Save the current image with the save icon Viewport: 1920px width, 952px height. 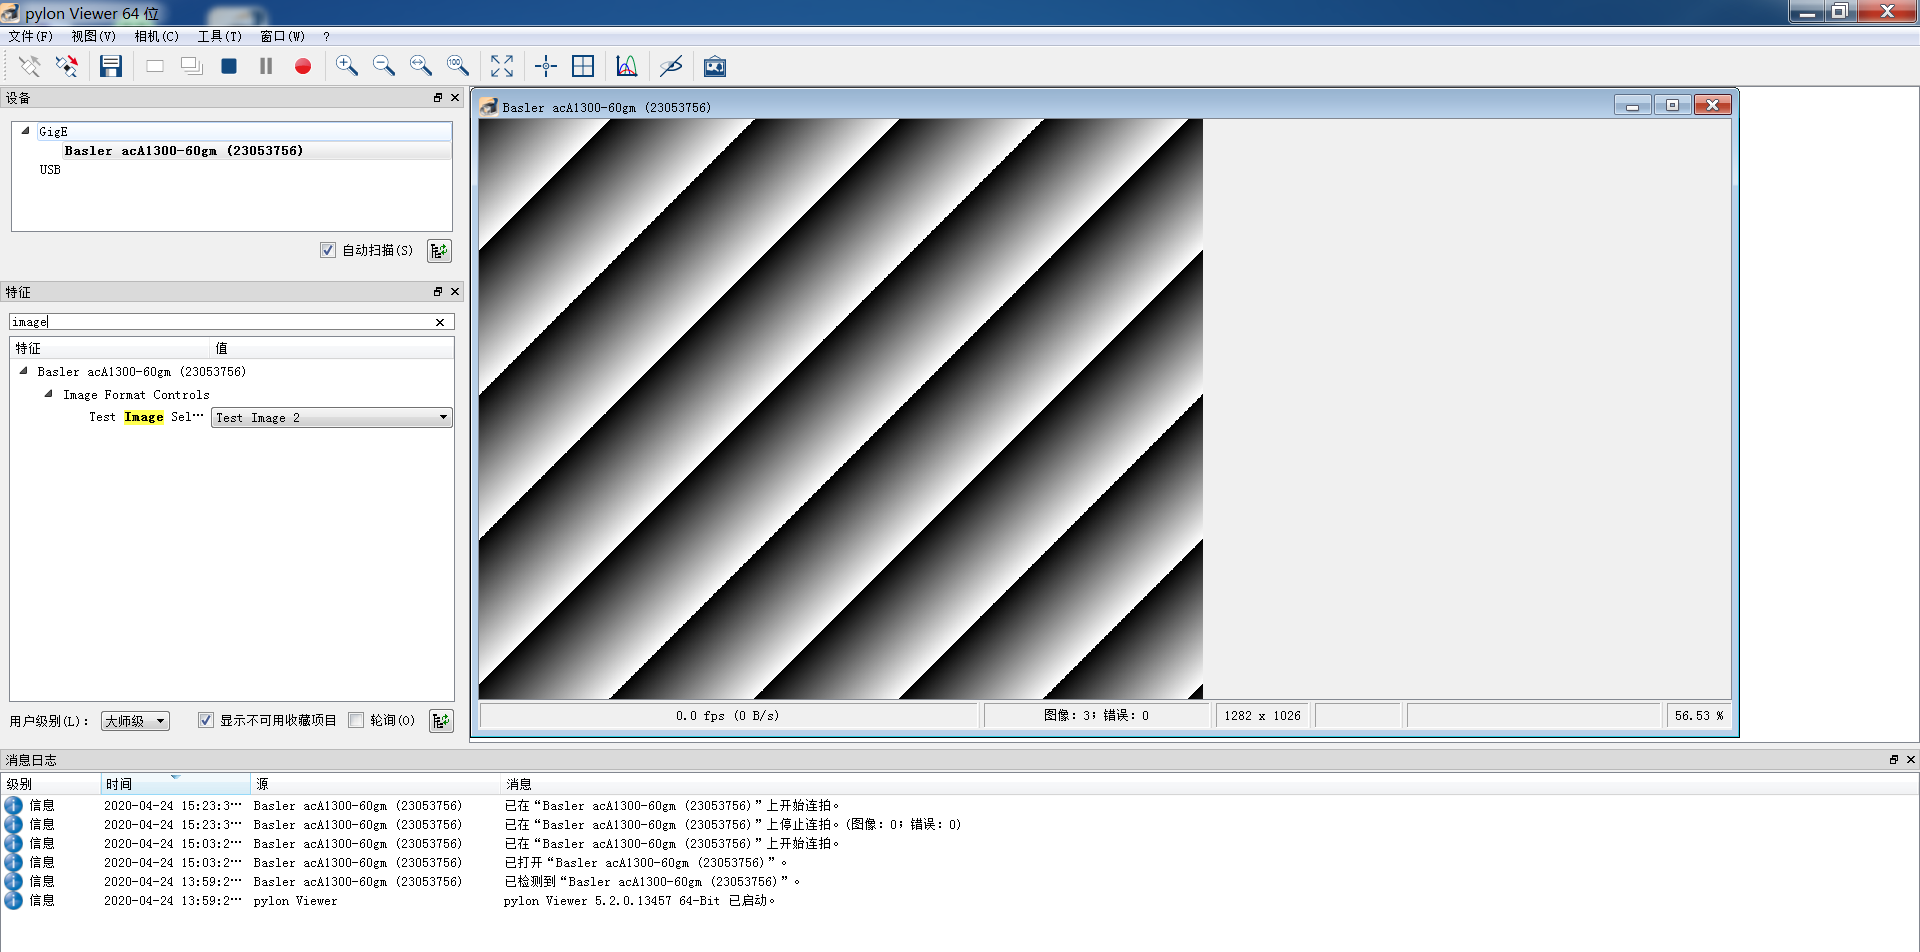coord(110,66)
